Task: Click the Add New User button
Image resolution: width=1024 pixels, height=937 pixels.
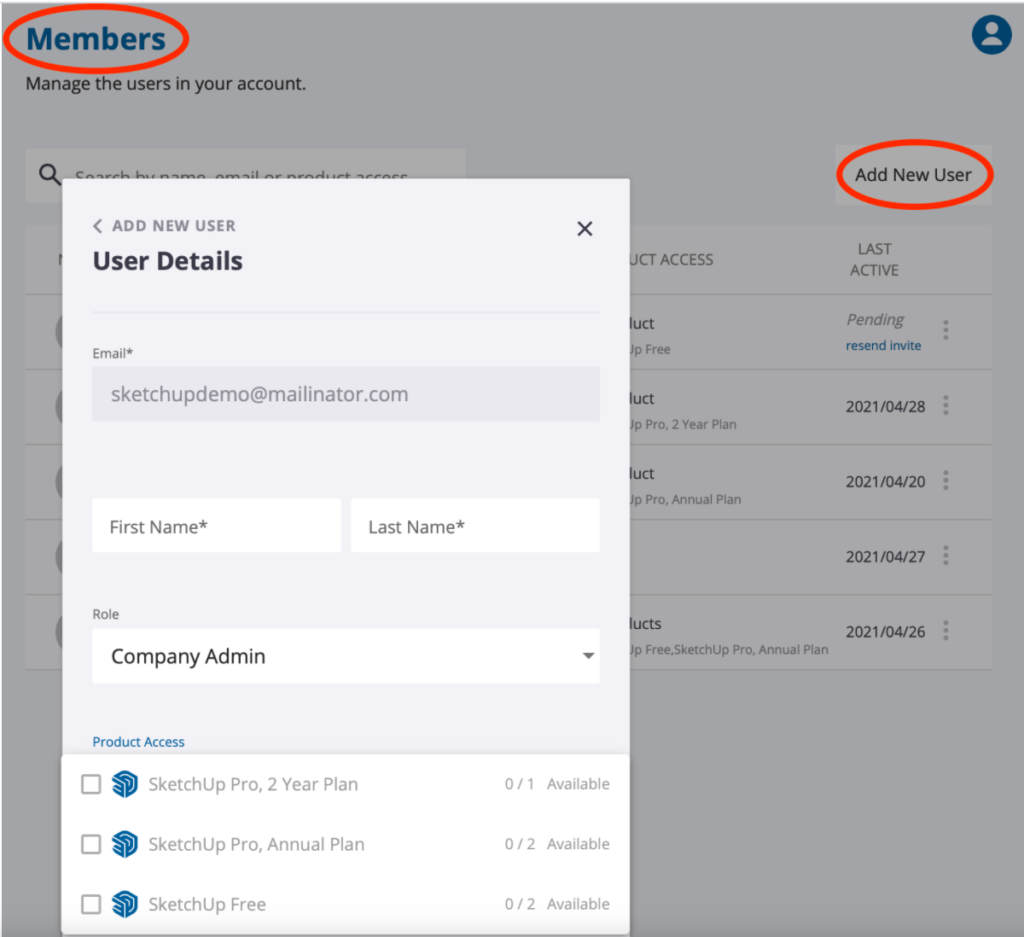Action: (x=913, y=175)
